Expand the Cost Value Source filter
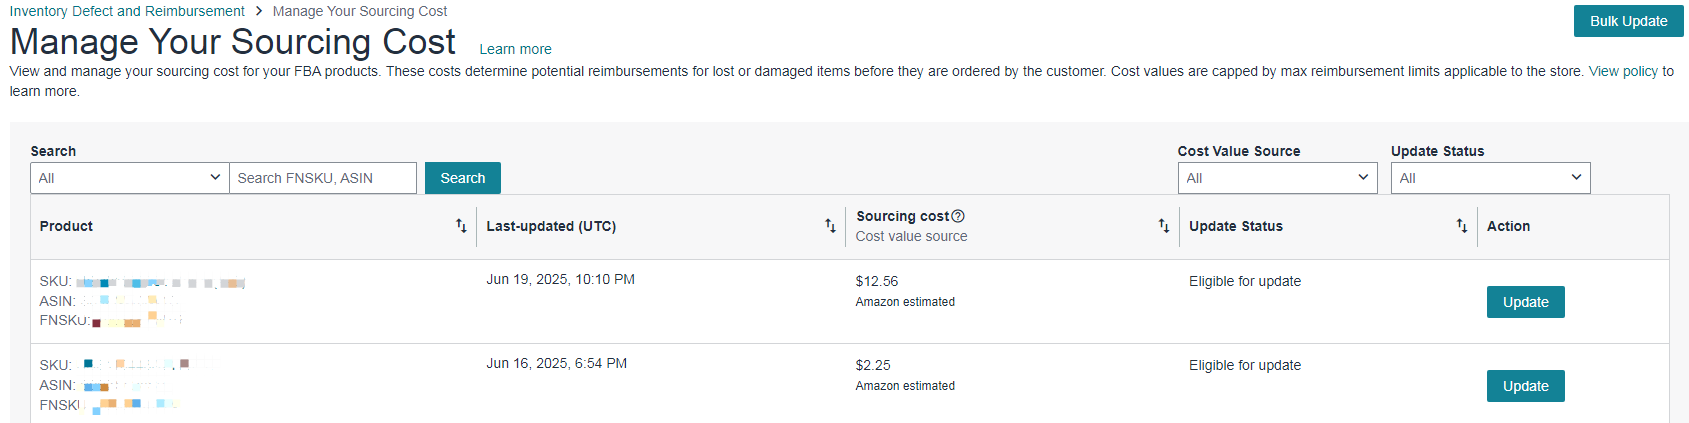This screenshot has width=1689, height=423. coord(1277,178)
